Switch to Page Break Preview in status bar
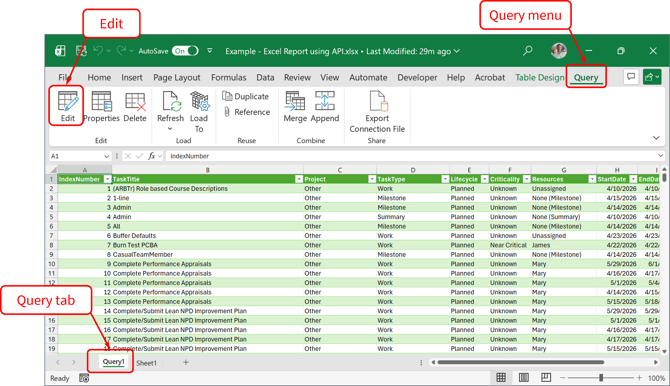Image resolution: width=670 pixels, height=386 pixels. click(x=546, y=377)
